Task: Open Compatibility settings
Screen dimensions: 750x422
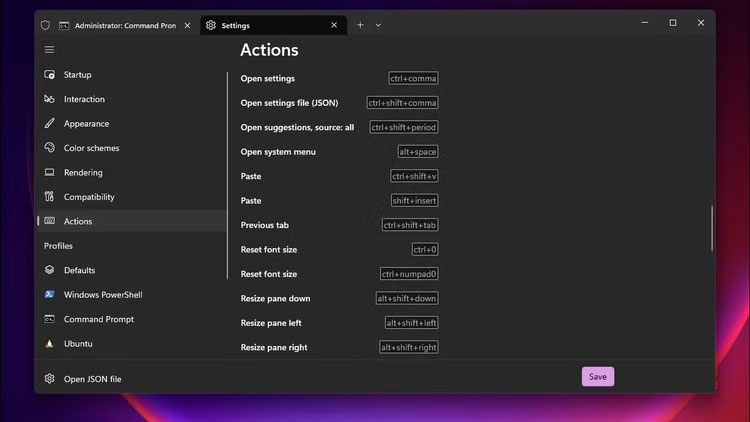Action: pos(132,197)
